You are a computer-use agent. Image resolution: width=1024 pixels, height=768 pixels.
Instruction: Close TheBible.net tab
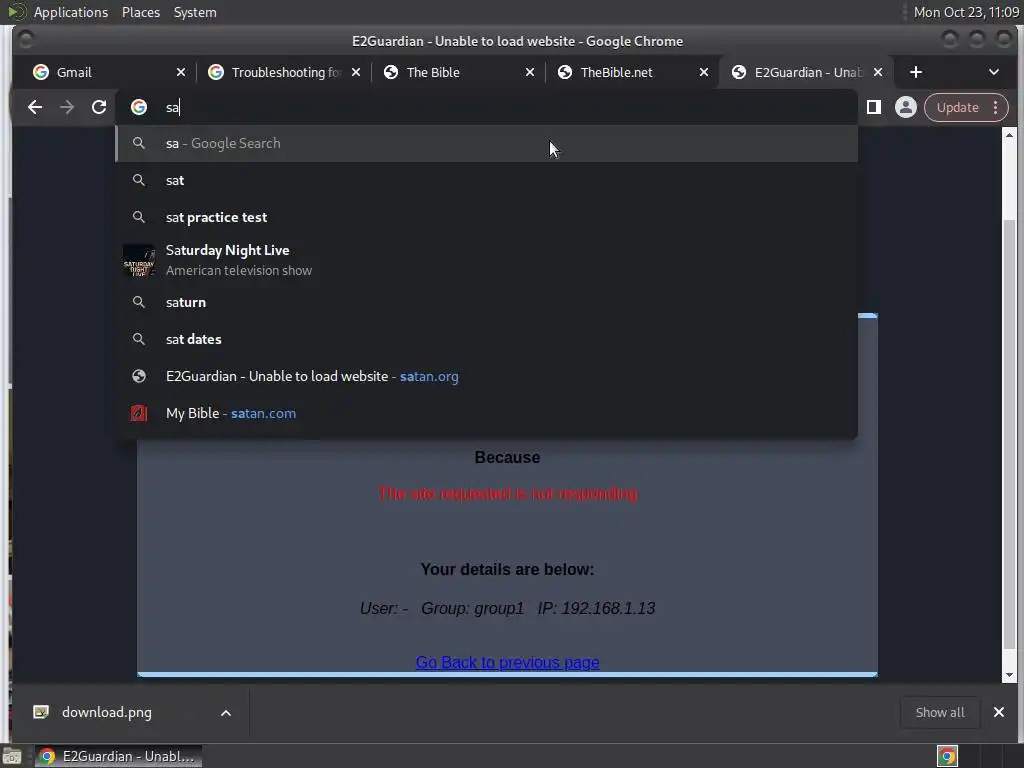tap(703, 72)
